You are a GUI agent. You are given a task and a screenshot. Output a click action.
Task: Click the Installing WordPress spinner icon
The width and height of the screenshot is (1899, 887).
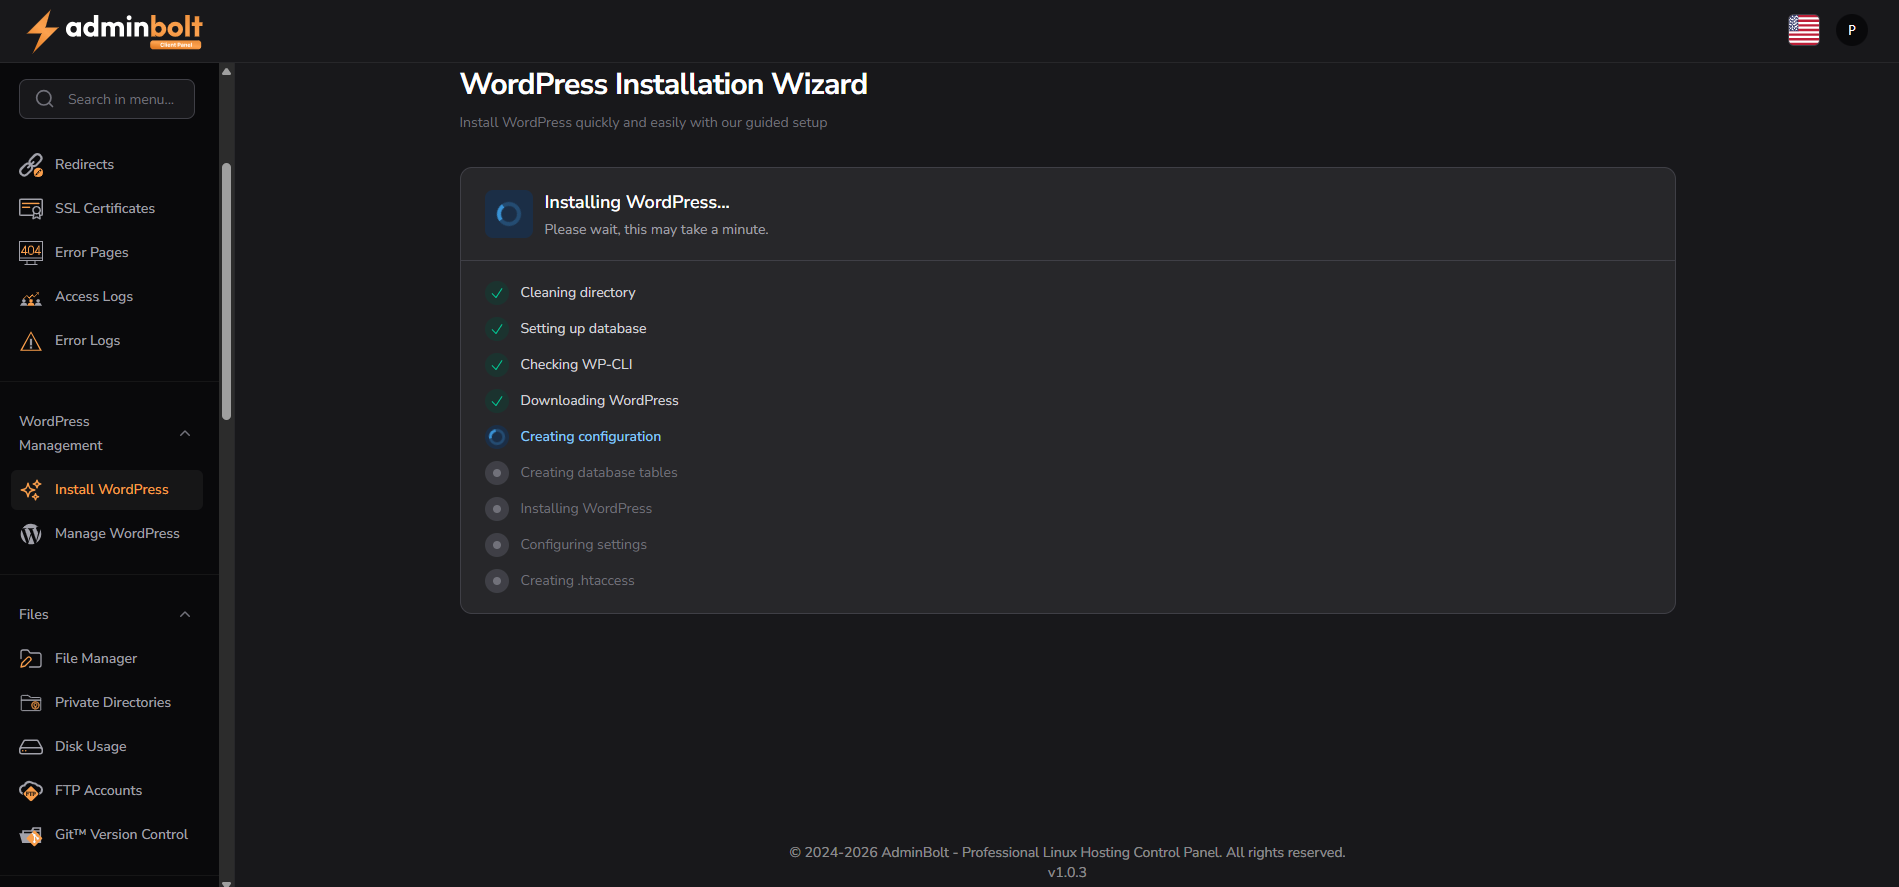[509, 214]
